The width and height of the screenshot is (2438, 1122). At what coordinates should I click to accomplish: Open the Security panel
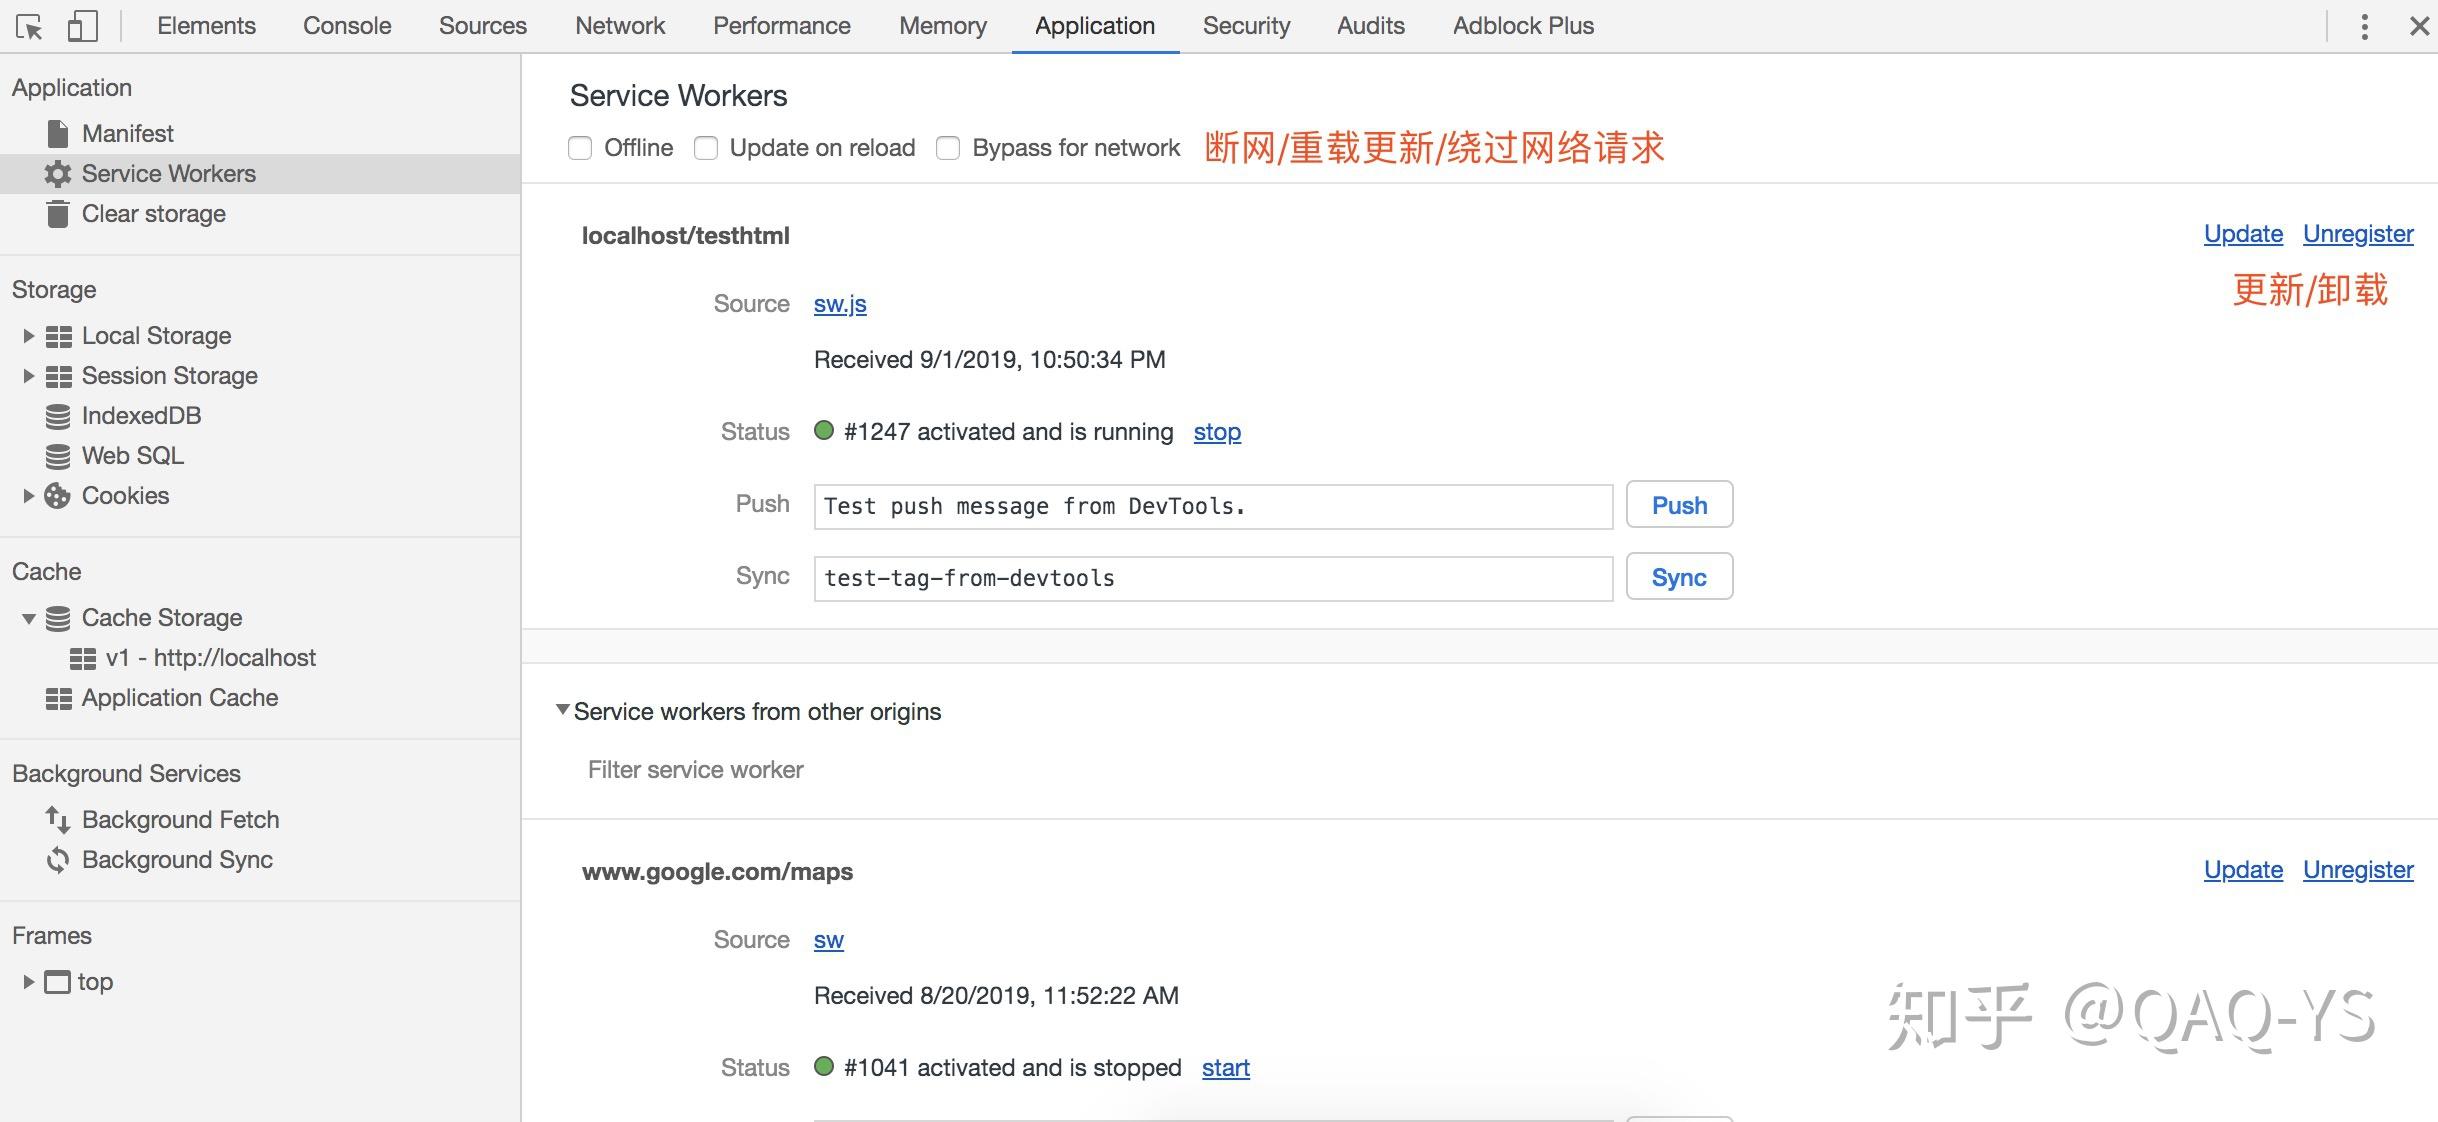click(x=1246, y=26)
